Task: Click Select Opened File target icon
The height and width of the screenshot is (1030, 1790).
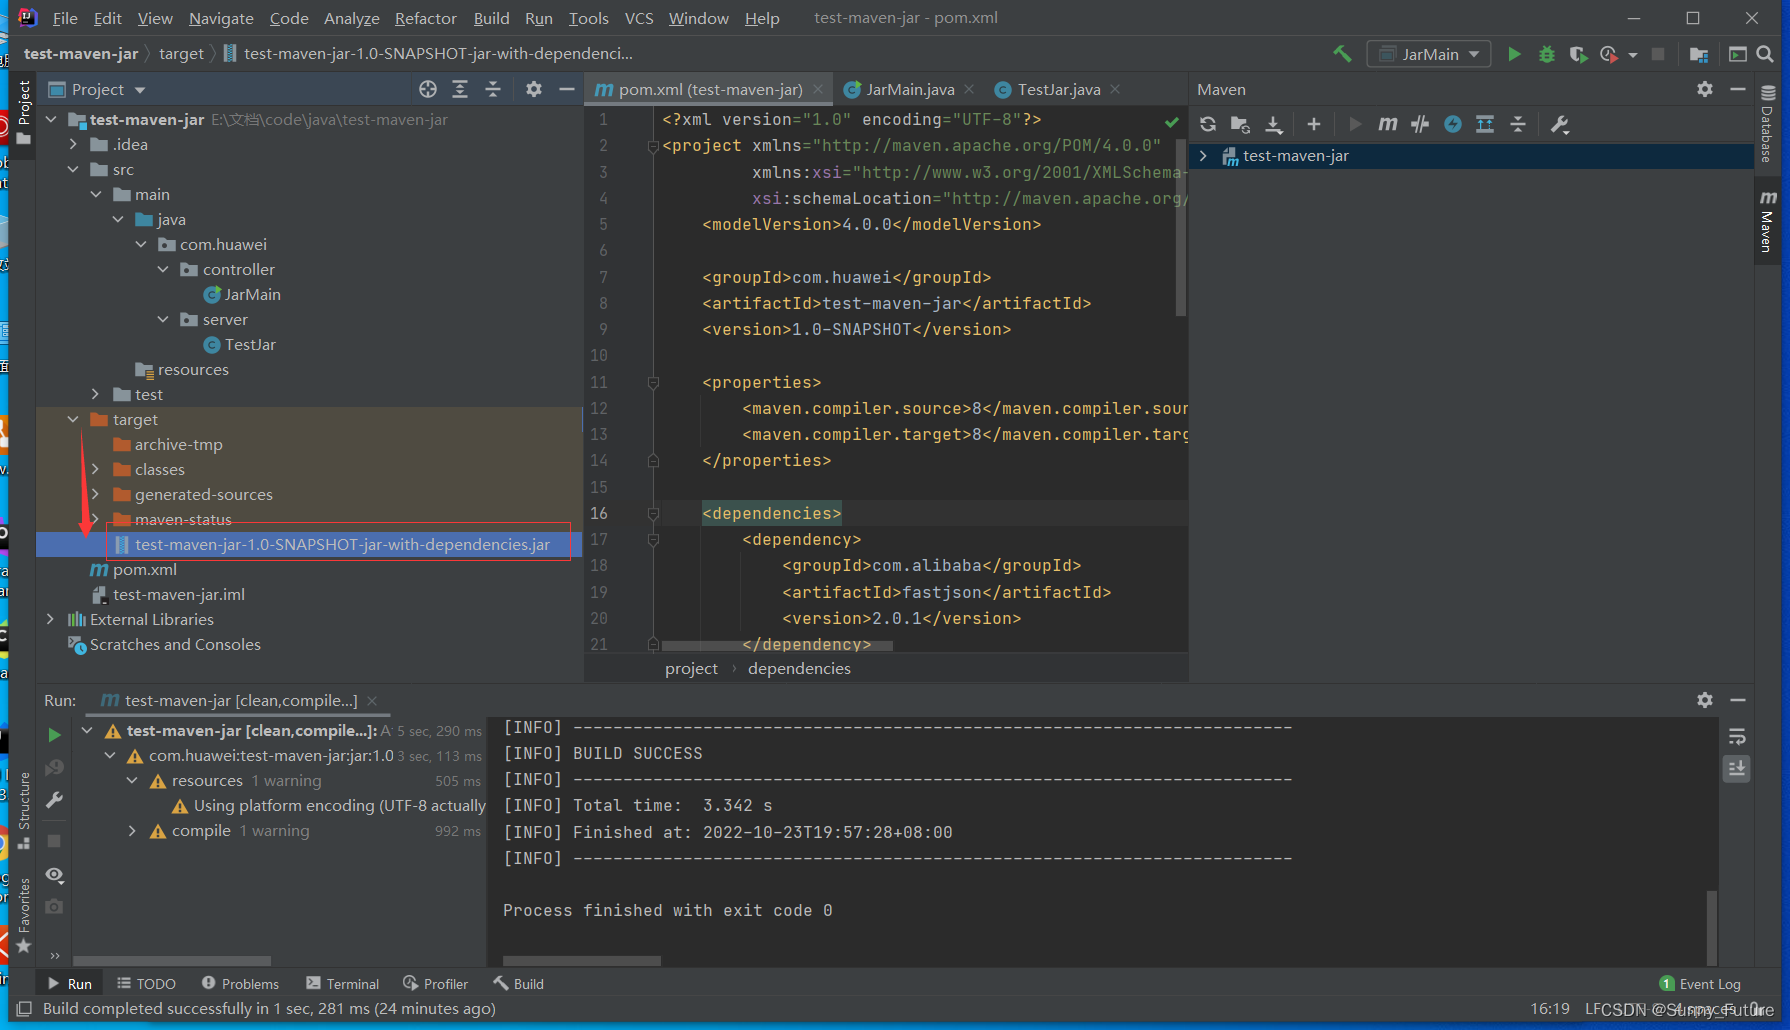Action: 428,89
